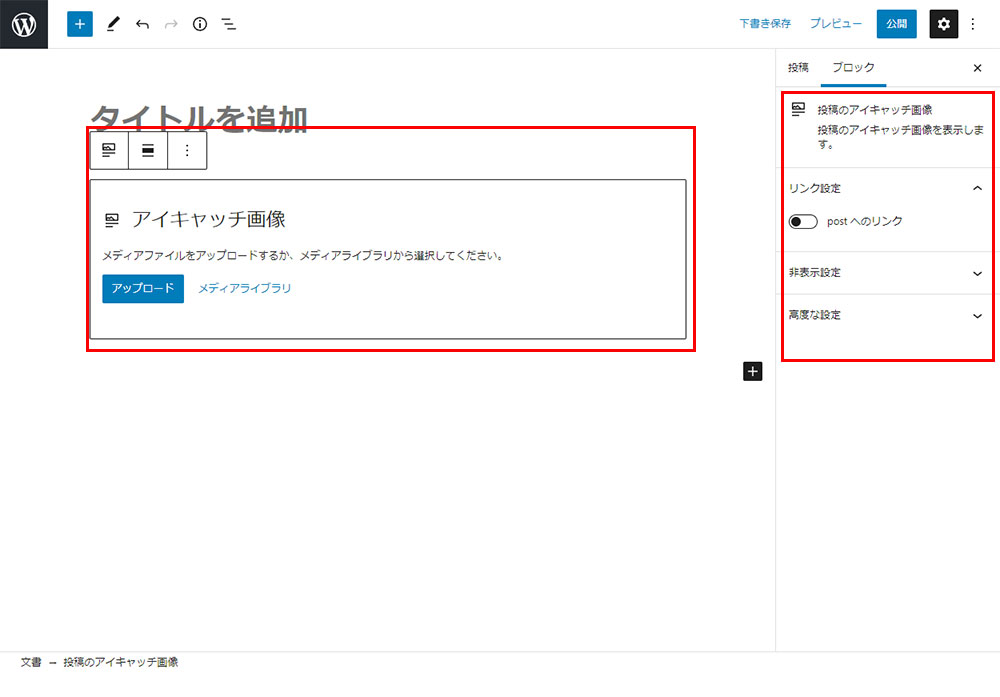Select the editing mode pencil icon
Viewport: 1000px width, 697px height.
pos(113,24)
